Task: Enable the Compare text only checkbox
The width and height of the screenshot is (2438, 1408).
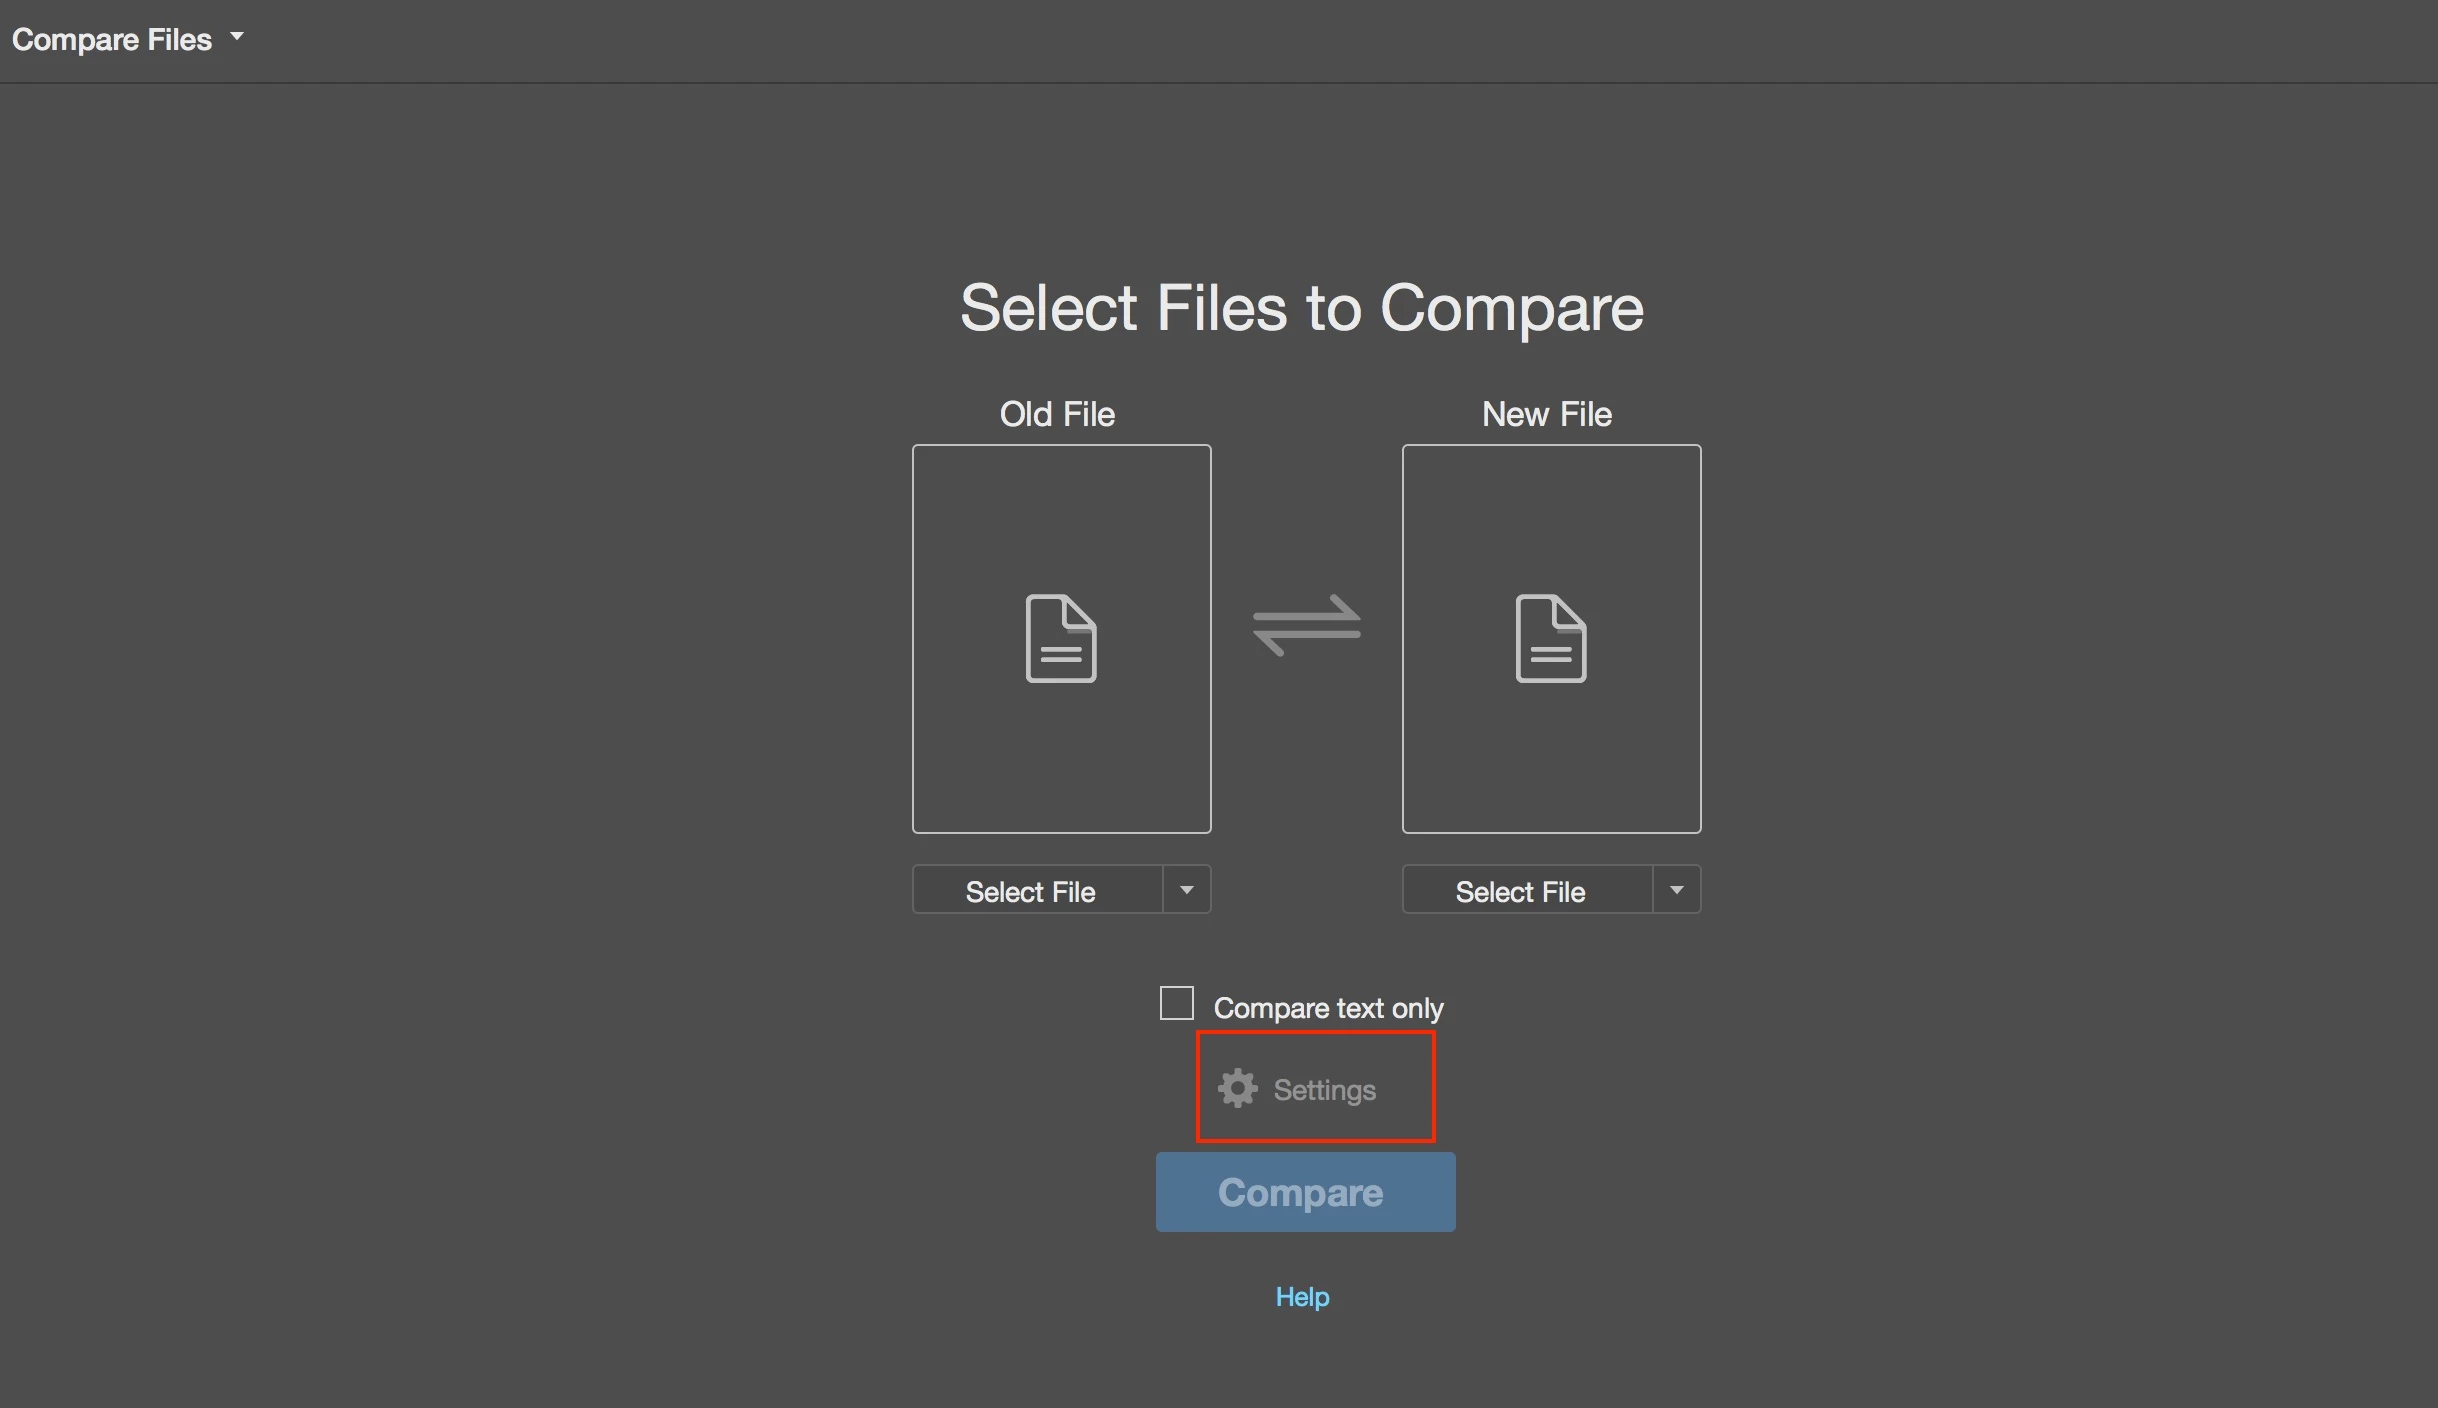Action: (x=1176, y=1003)
